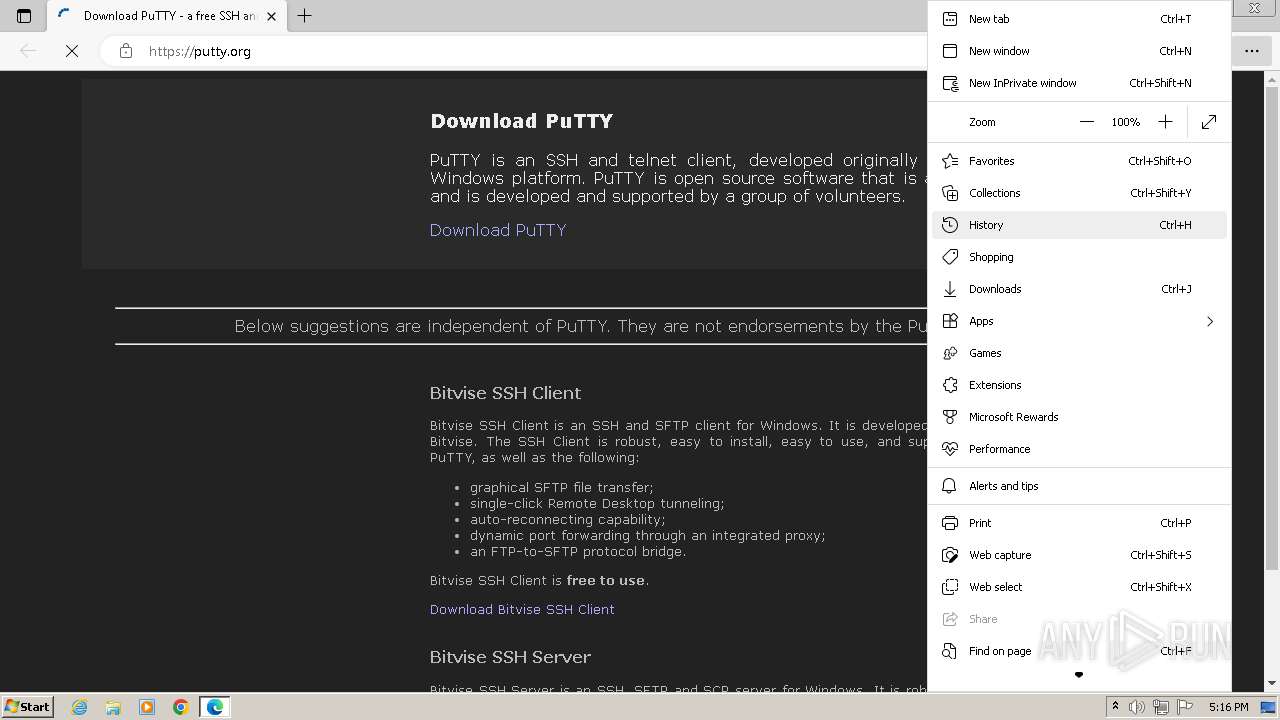
Task: Enter full screen via zoom arrow icon
Action: pyautogui.click(x=1209, y=122)
